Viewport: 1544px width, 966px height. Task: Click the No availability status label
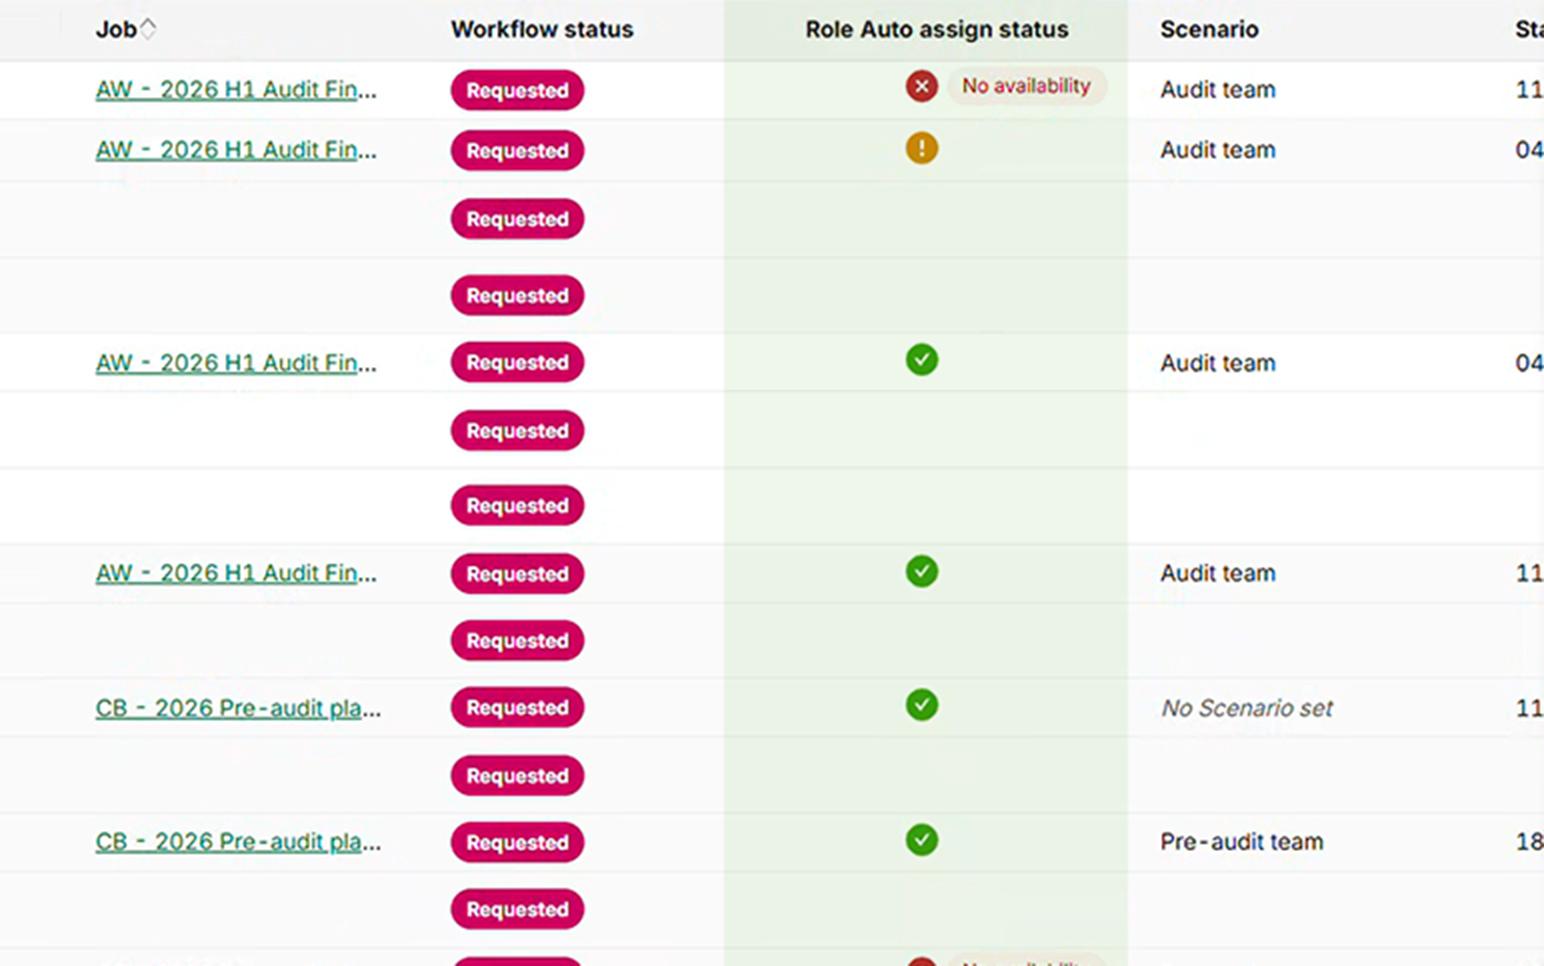tap(1026, 86)
